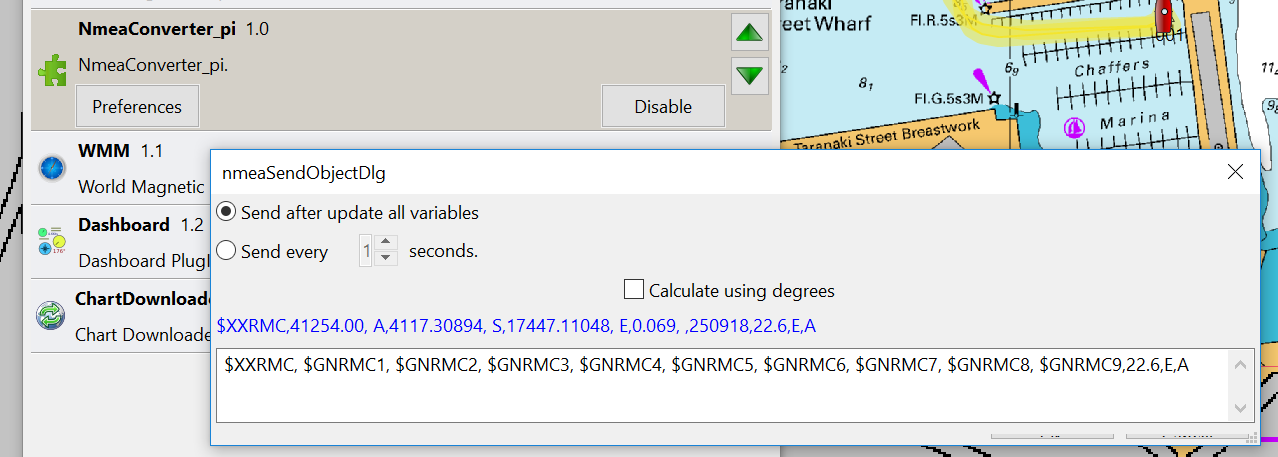Move plugin up with green up arrow
1278x457 pixels.
pyautogui.click(x=749, y=32)
